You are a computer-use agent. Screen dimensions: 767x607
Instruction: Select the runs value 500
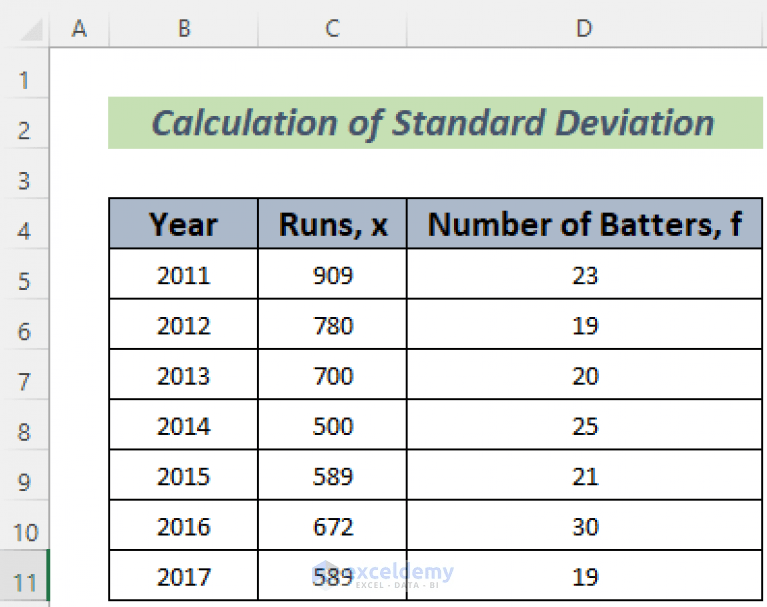[333, 426]
